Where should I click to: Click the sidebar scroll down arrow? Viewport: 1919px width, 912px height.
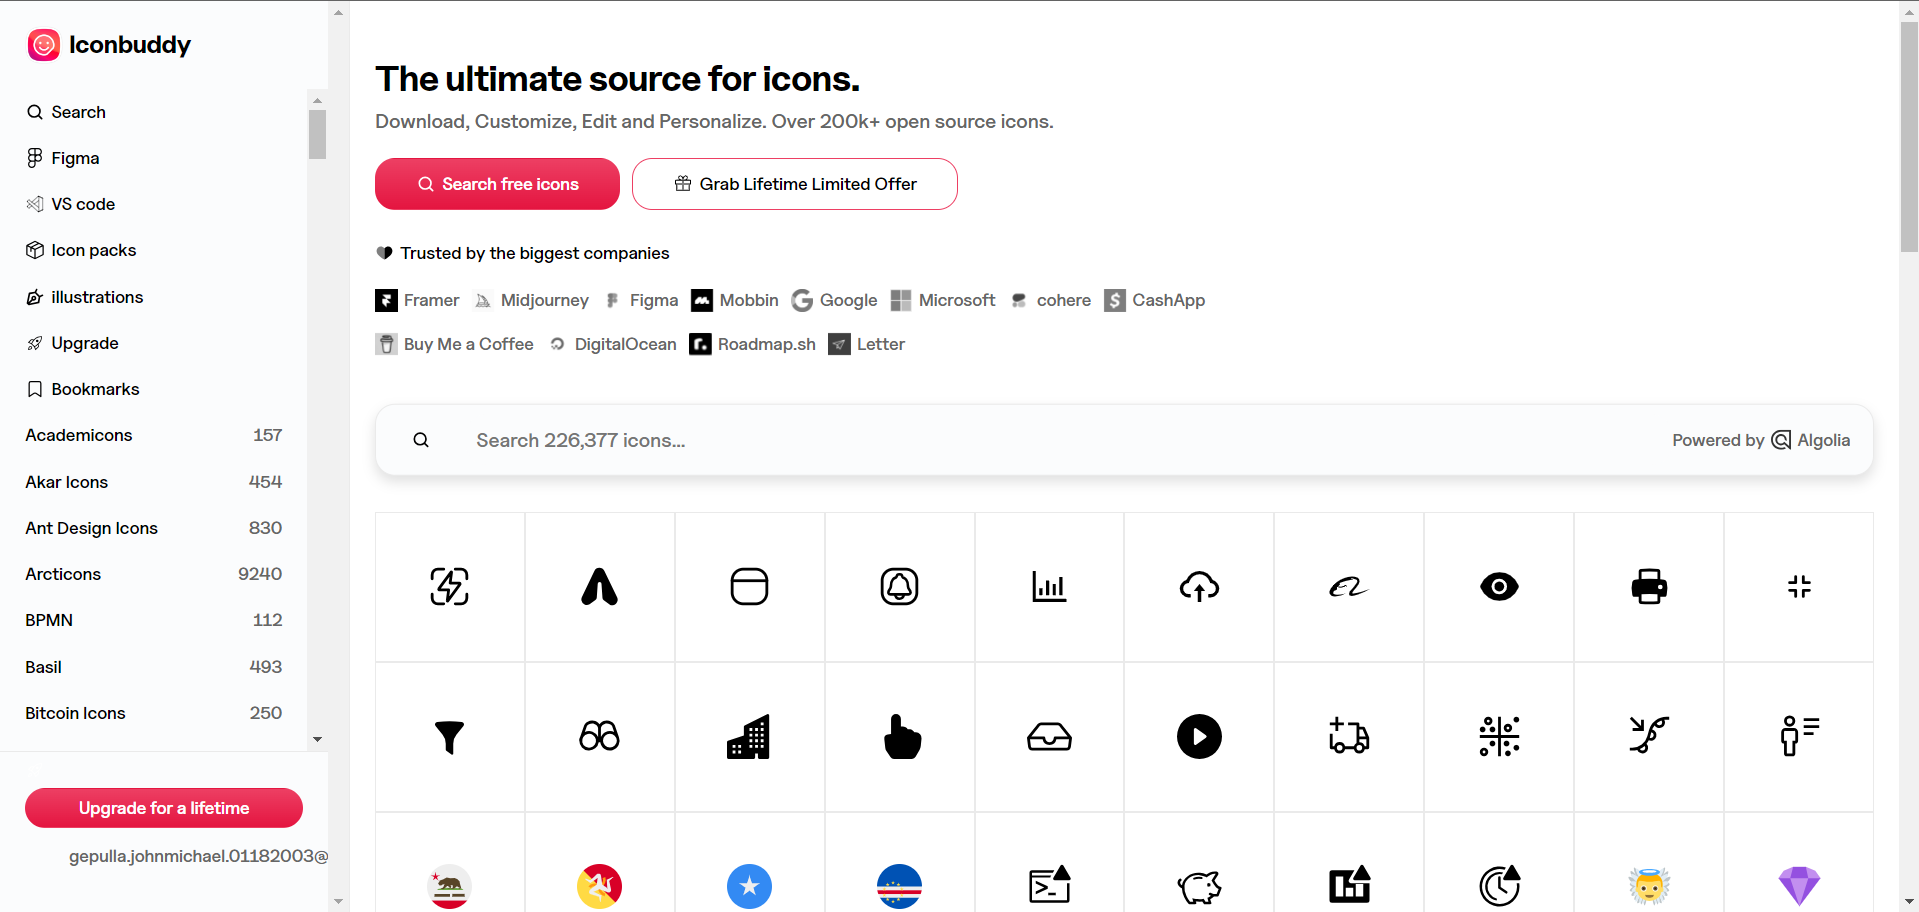click(x=317, y=740)
